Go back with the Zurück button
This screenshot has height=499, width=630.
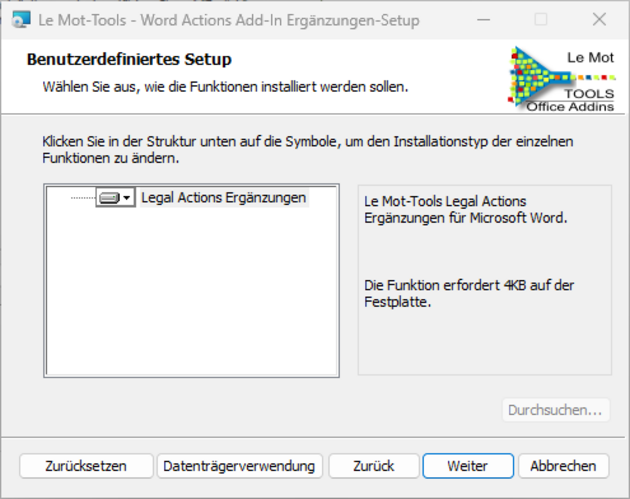click(x=374, y=466)
